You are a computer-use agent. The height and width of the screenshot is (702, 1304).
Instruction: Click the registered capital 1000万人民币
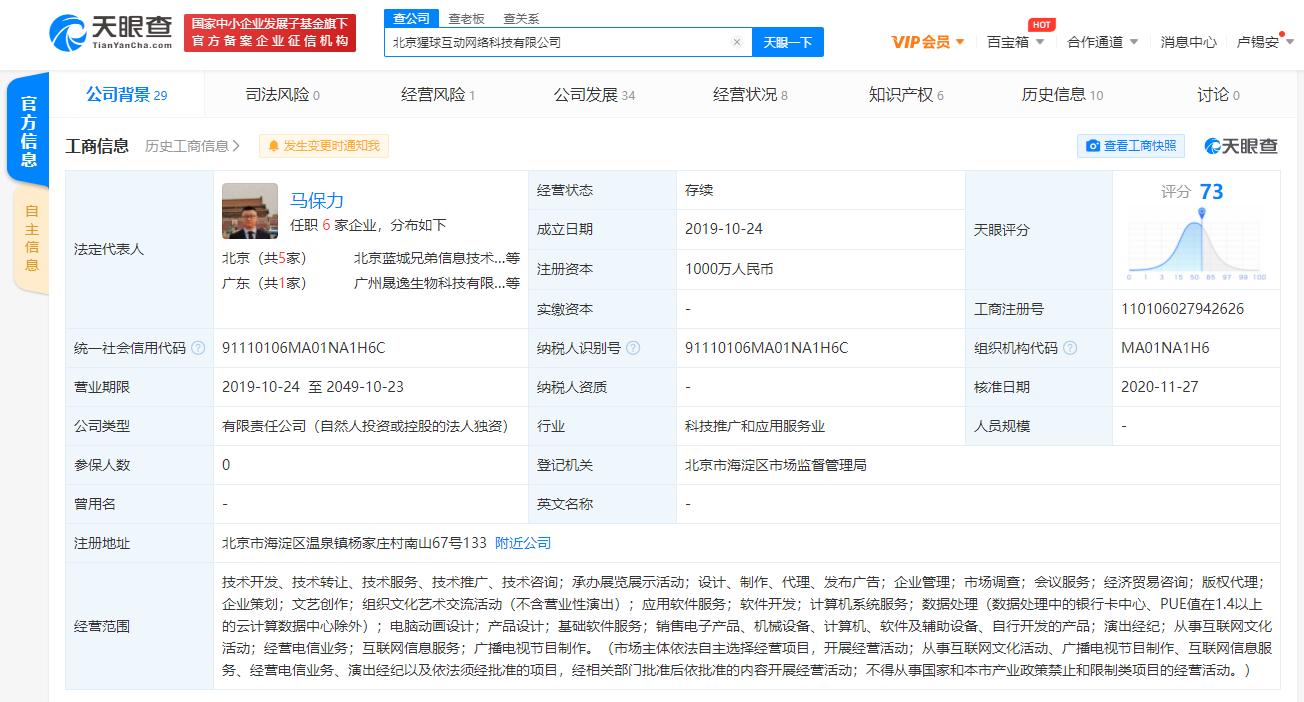[729, 269]
